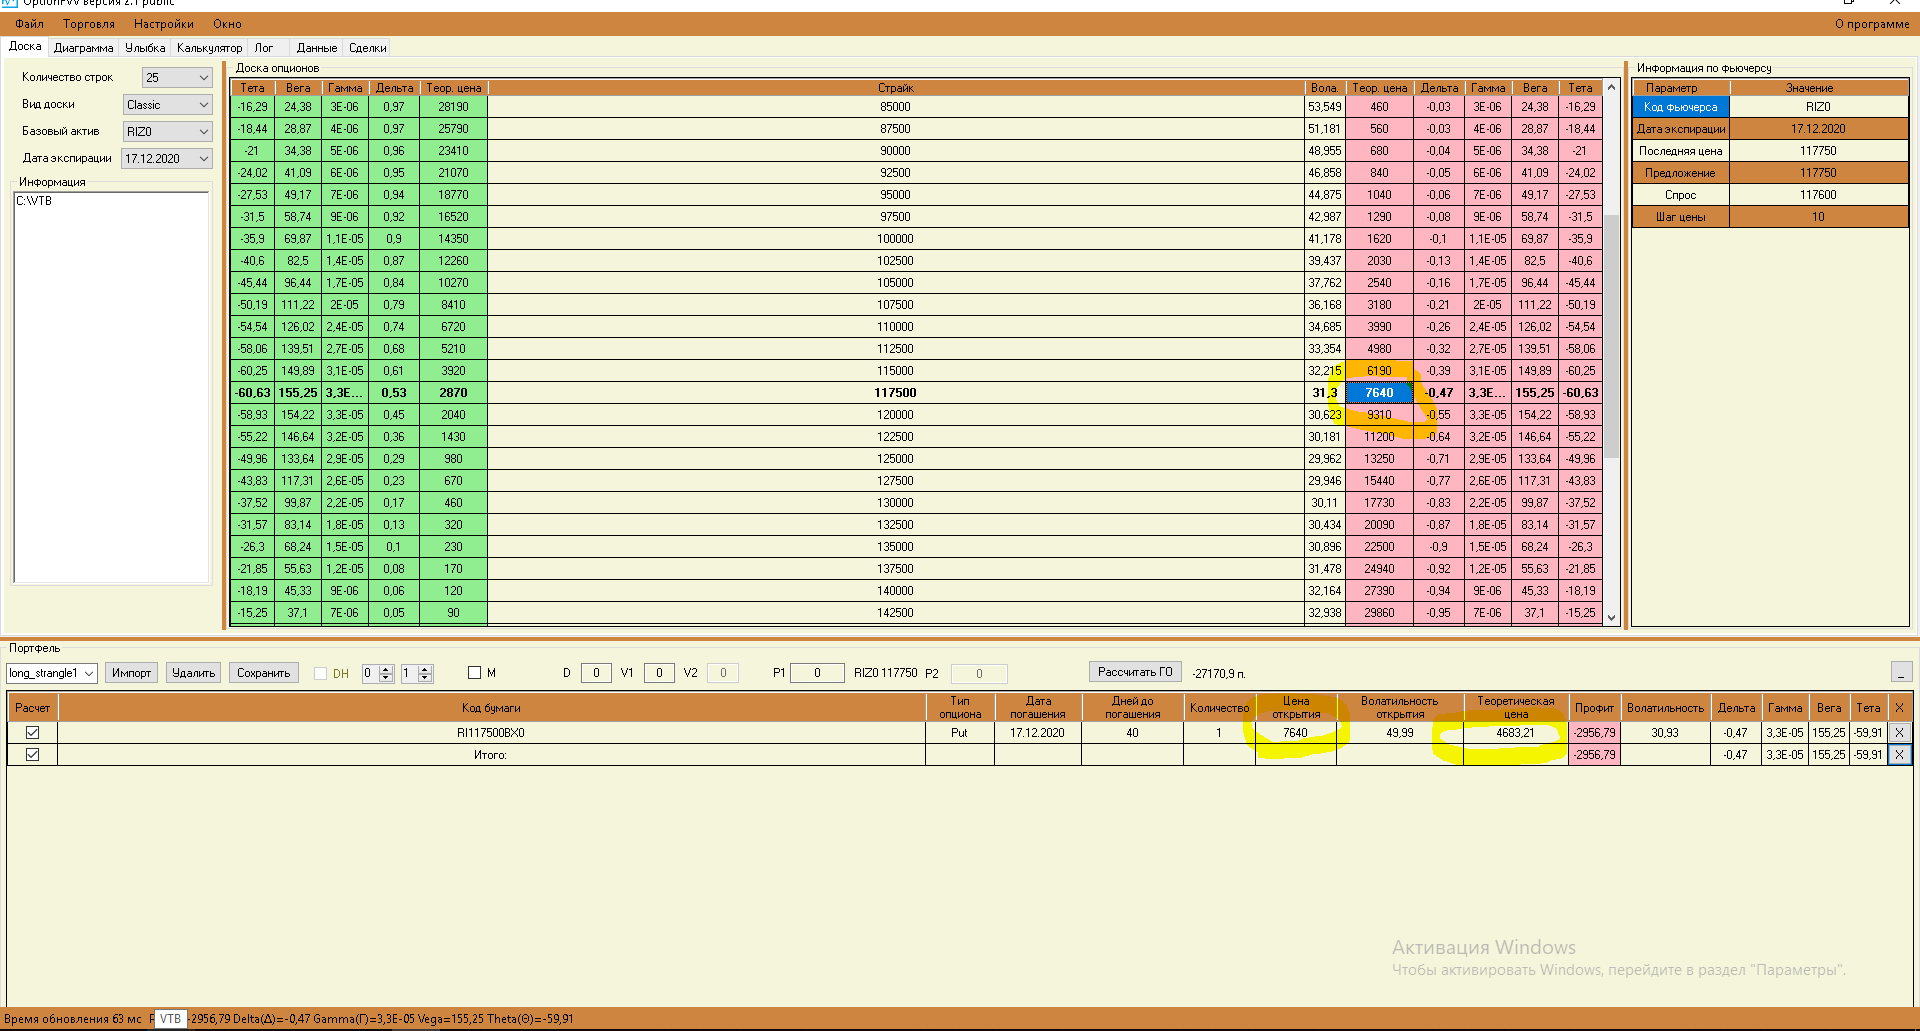
Task: Click the P2 input field
Action: [x=979, y=673]
